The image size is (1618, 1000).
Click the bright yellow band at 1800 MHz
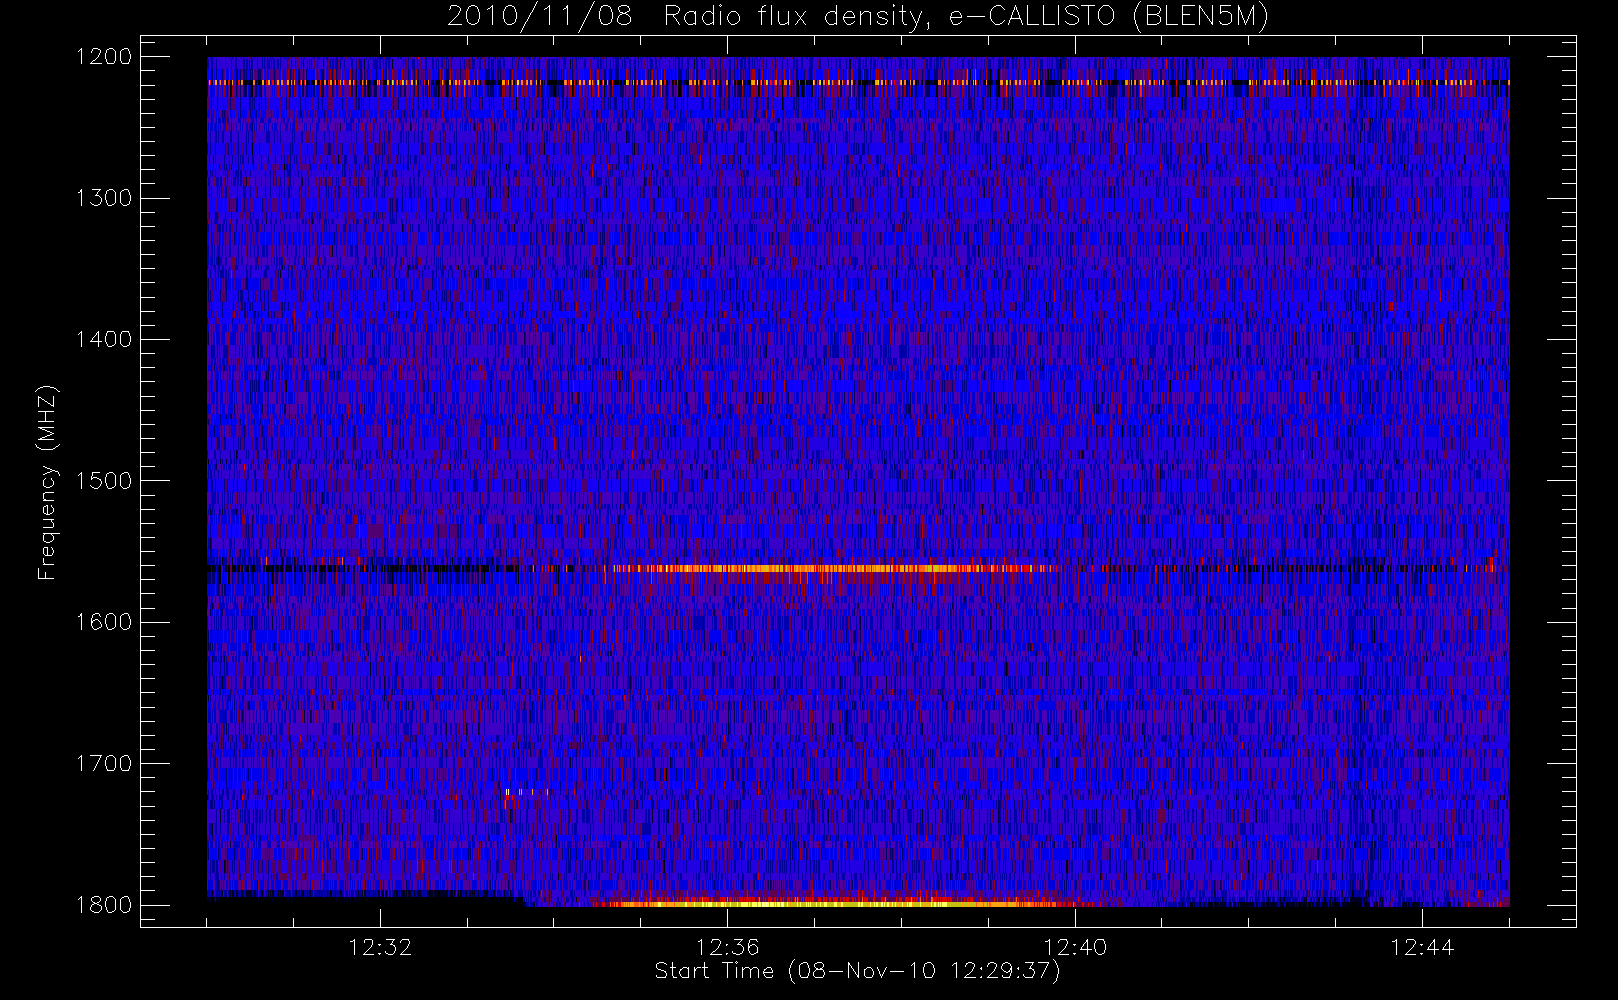tap(835, 903)
